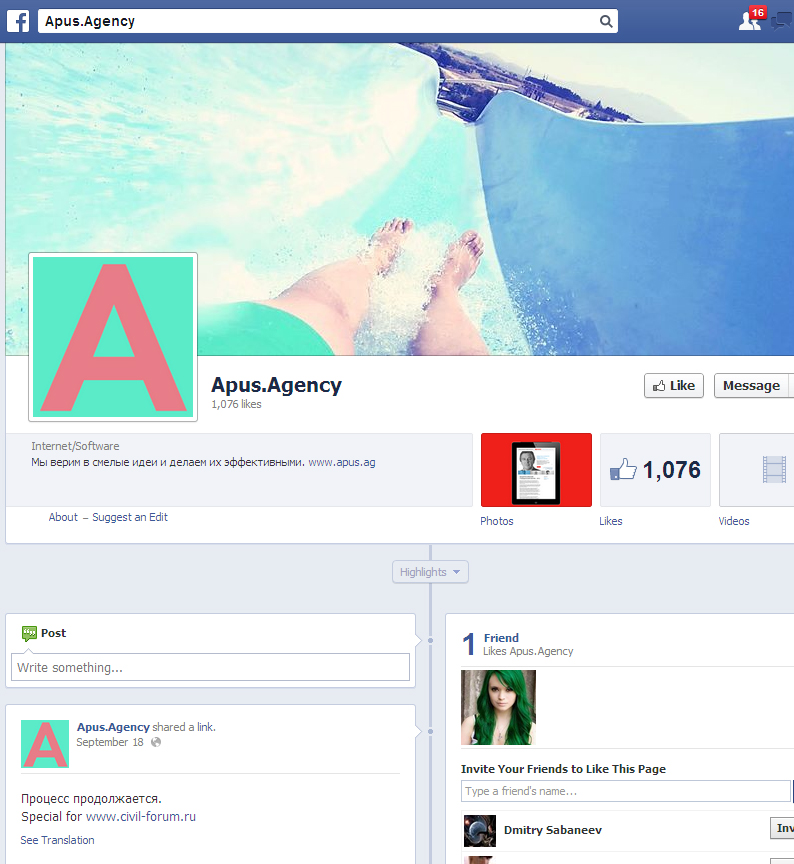This screenshot has height=864, width=794.
Task: Click Invite button next to Dmitry Sabaneev
Action: pos(782,828)
